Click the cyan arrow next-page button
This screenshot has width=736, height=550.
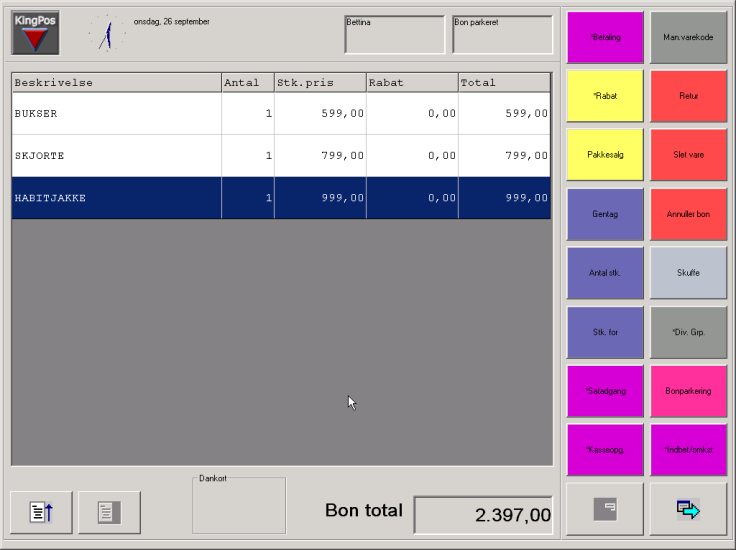[688, 509]
